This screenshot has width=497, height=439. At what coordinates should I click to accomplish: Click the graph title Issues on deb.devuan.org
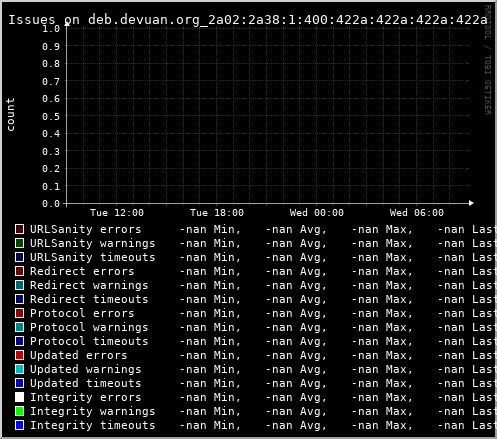click(x=248, y=20)
